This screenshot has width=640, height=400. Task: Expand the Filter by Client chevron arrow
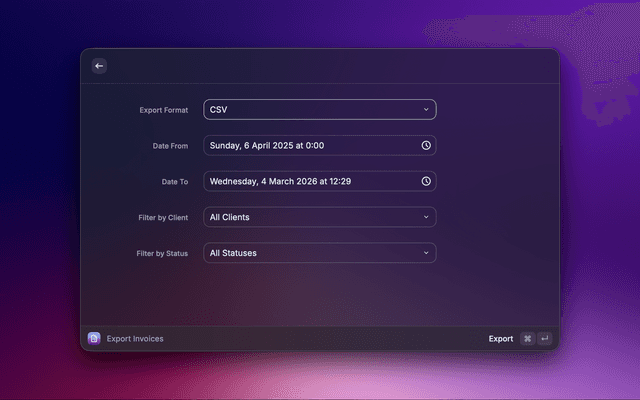426,217
